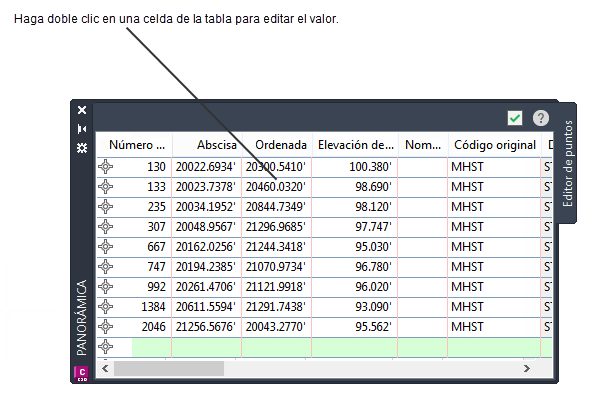
Task: Click Abscisa cell 20261.4706'
Action: [x=207, y=287]
